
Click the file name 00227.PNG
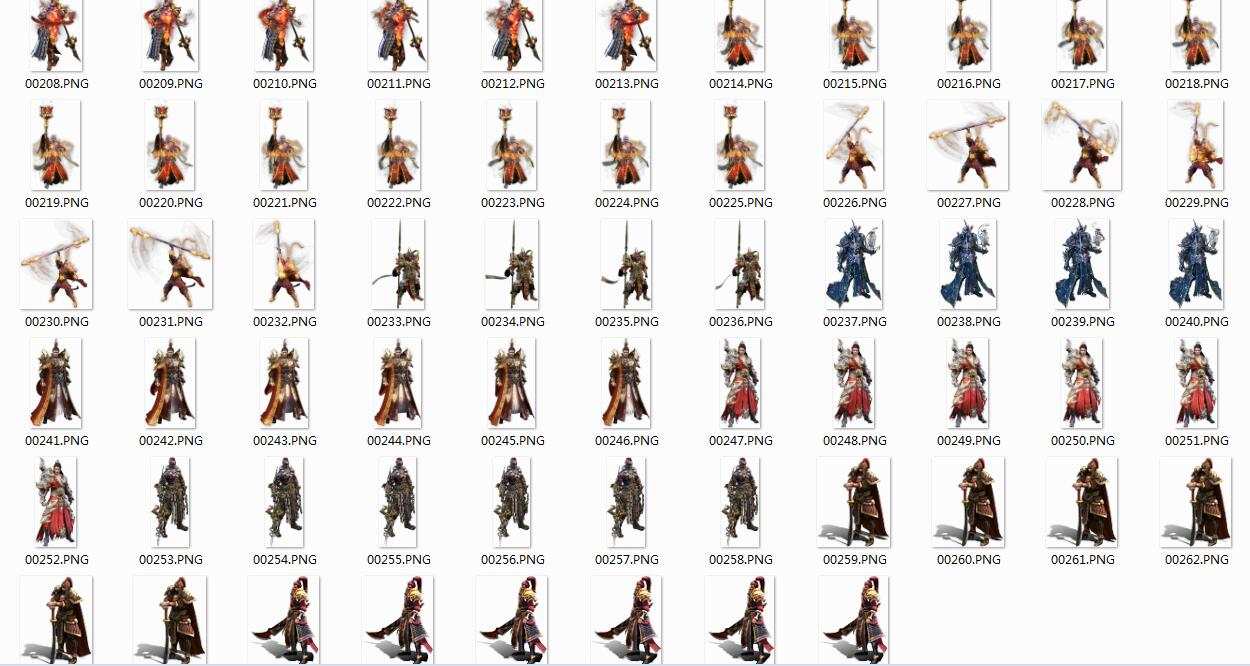[x=969, y=203]
